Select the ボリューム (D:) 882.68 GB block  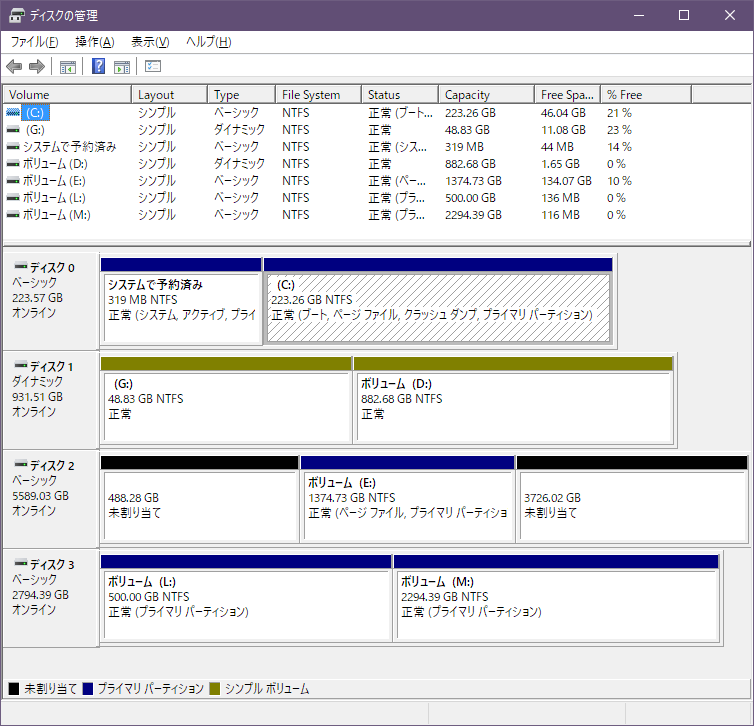(x=513, y=400)
